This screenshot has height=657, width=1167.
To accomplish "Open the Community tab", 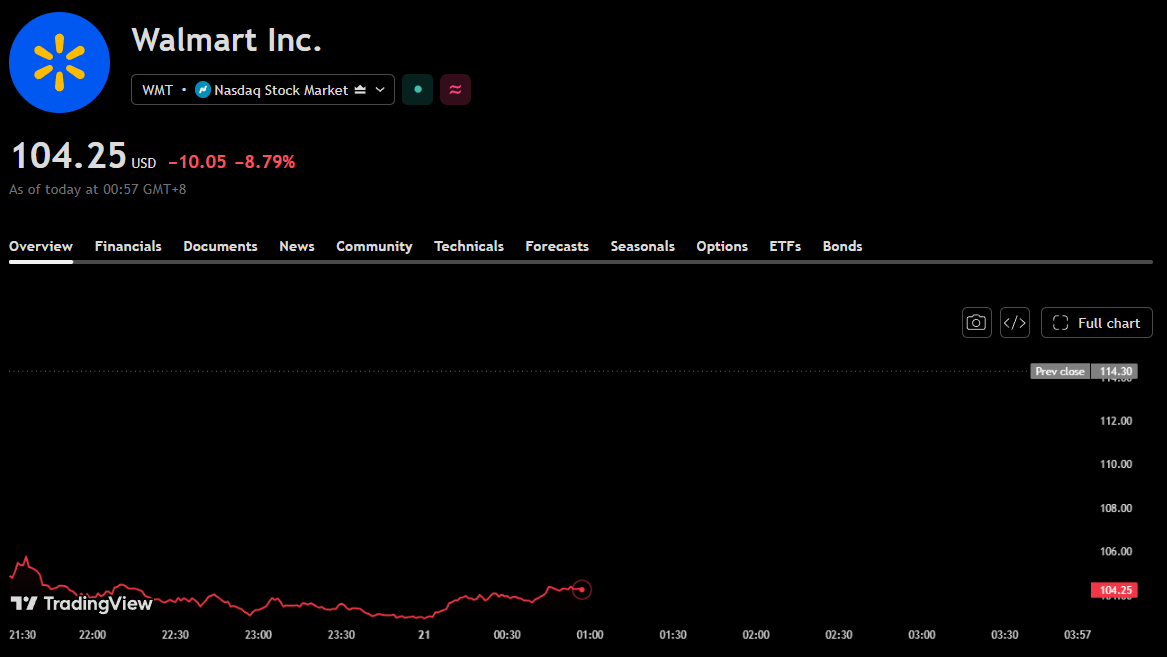I will click(374, 246).
